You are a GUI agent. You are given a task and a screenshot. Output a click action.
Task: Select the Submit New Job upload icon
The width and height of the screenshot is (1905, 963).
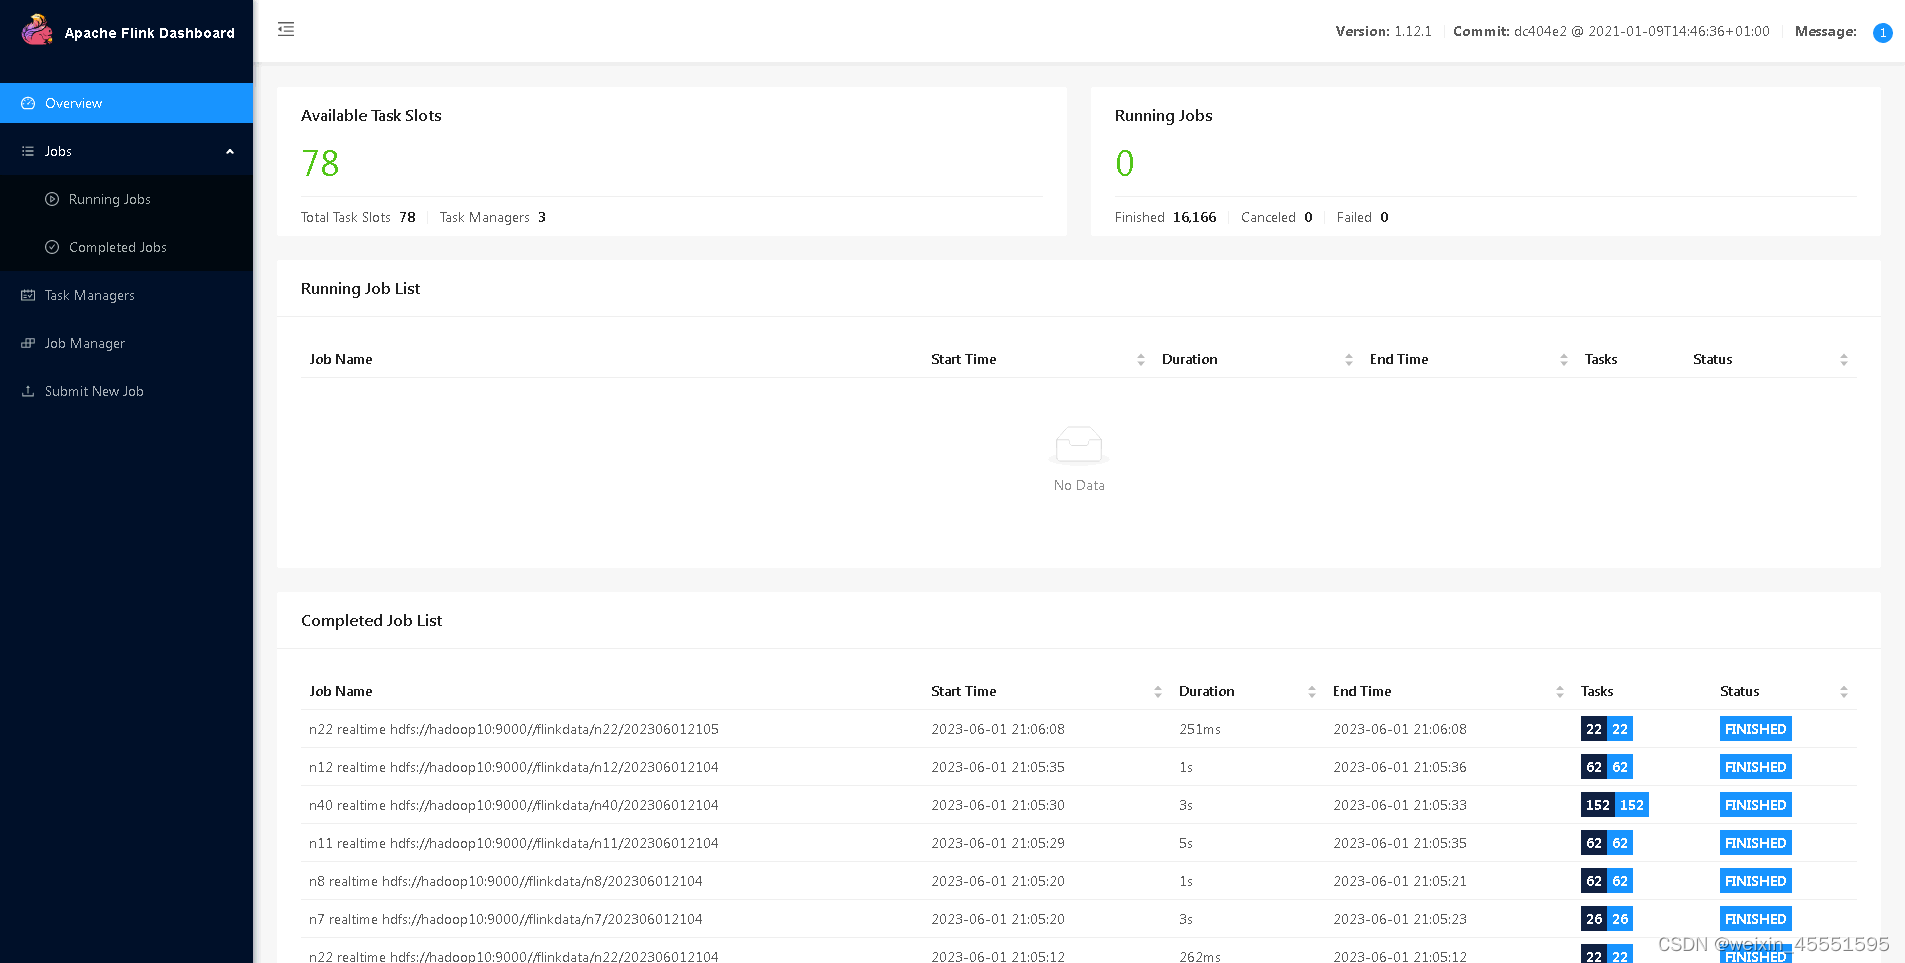27,391
